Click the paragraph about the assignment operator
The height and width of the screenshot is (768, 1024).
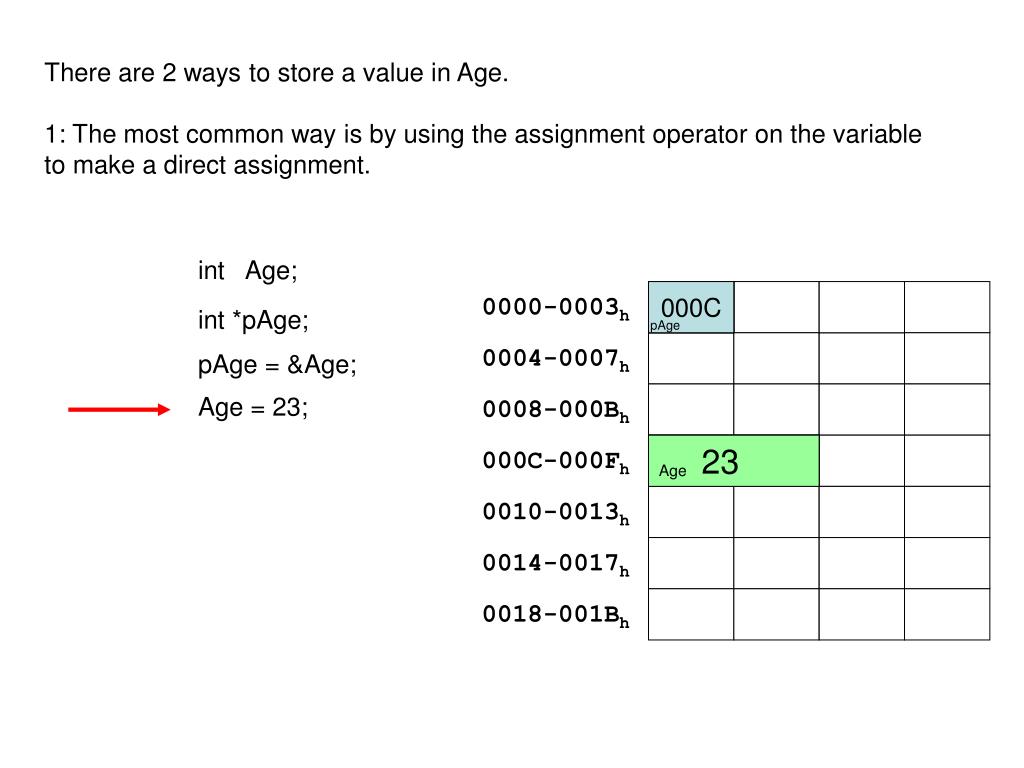[x=483, y=150]
